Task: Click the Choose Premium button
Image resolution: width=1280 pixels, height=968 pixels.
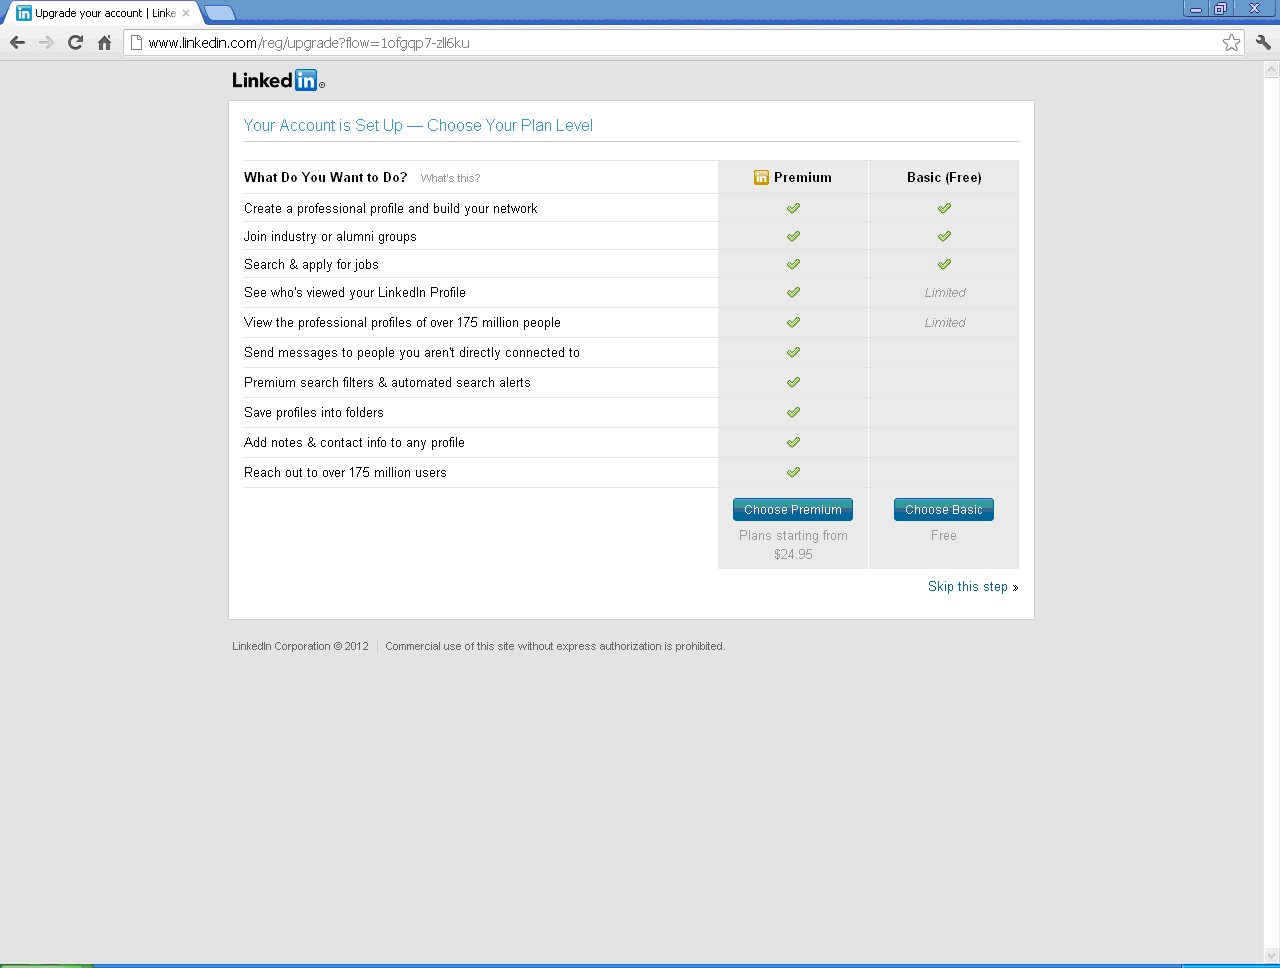Action: [x=793, y=510]
